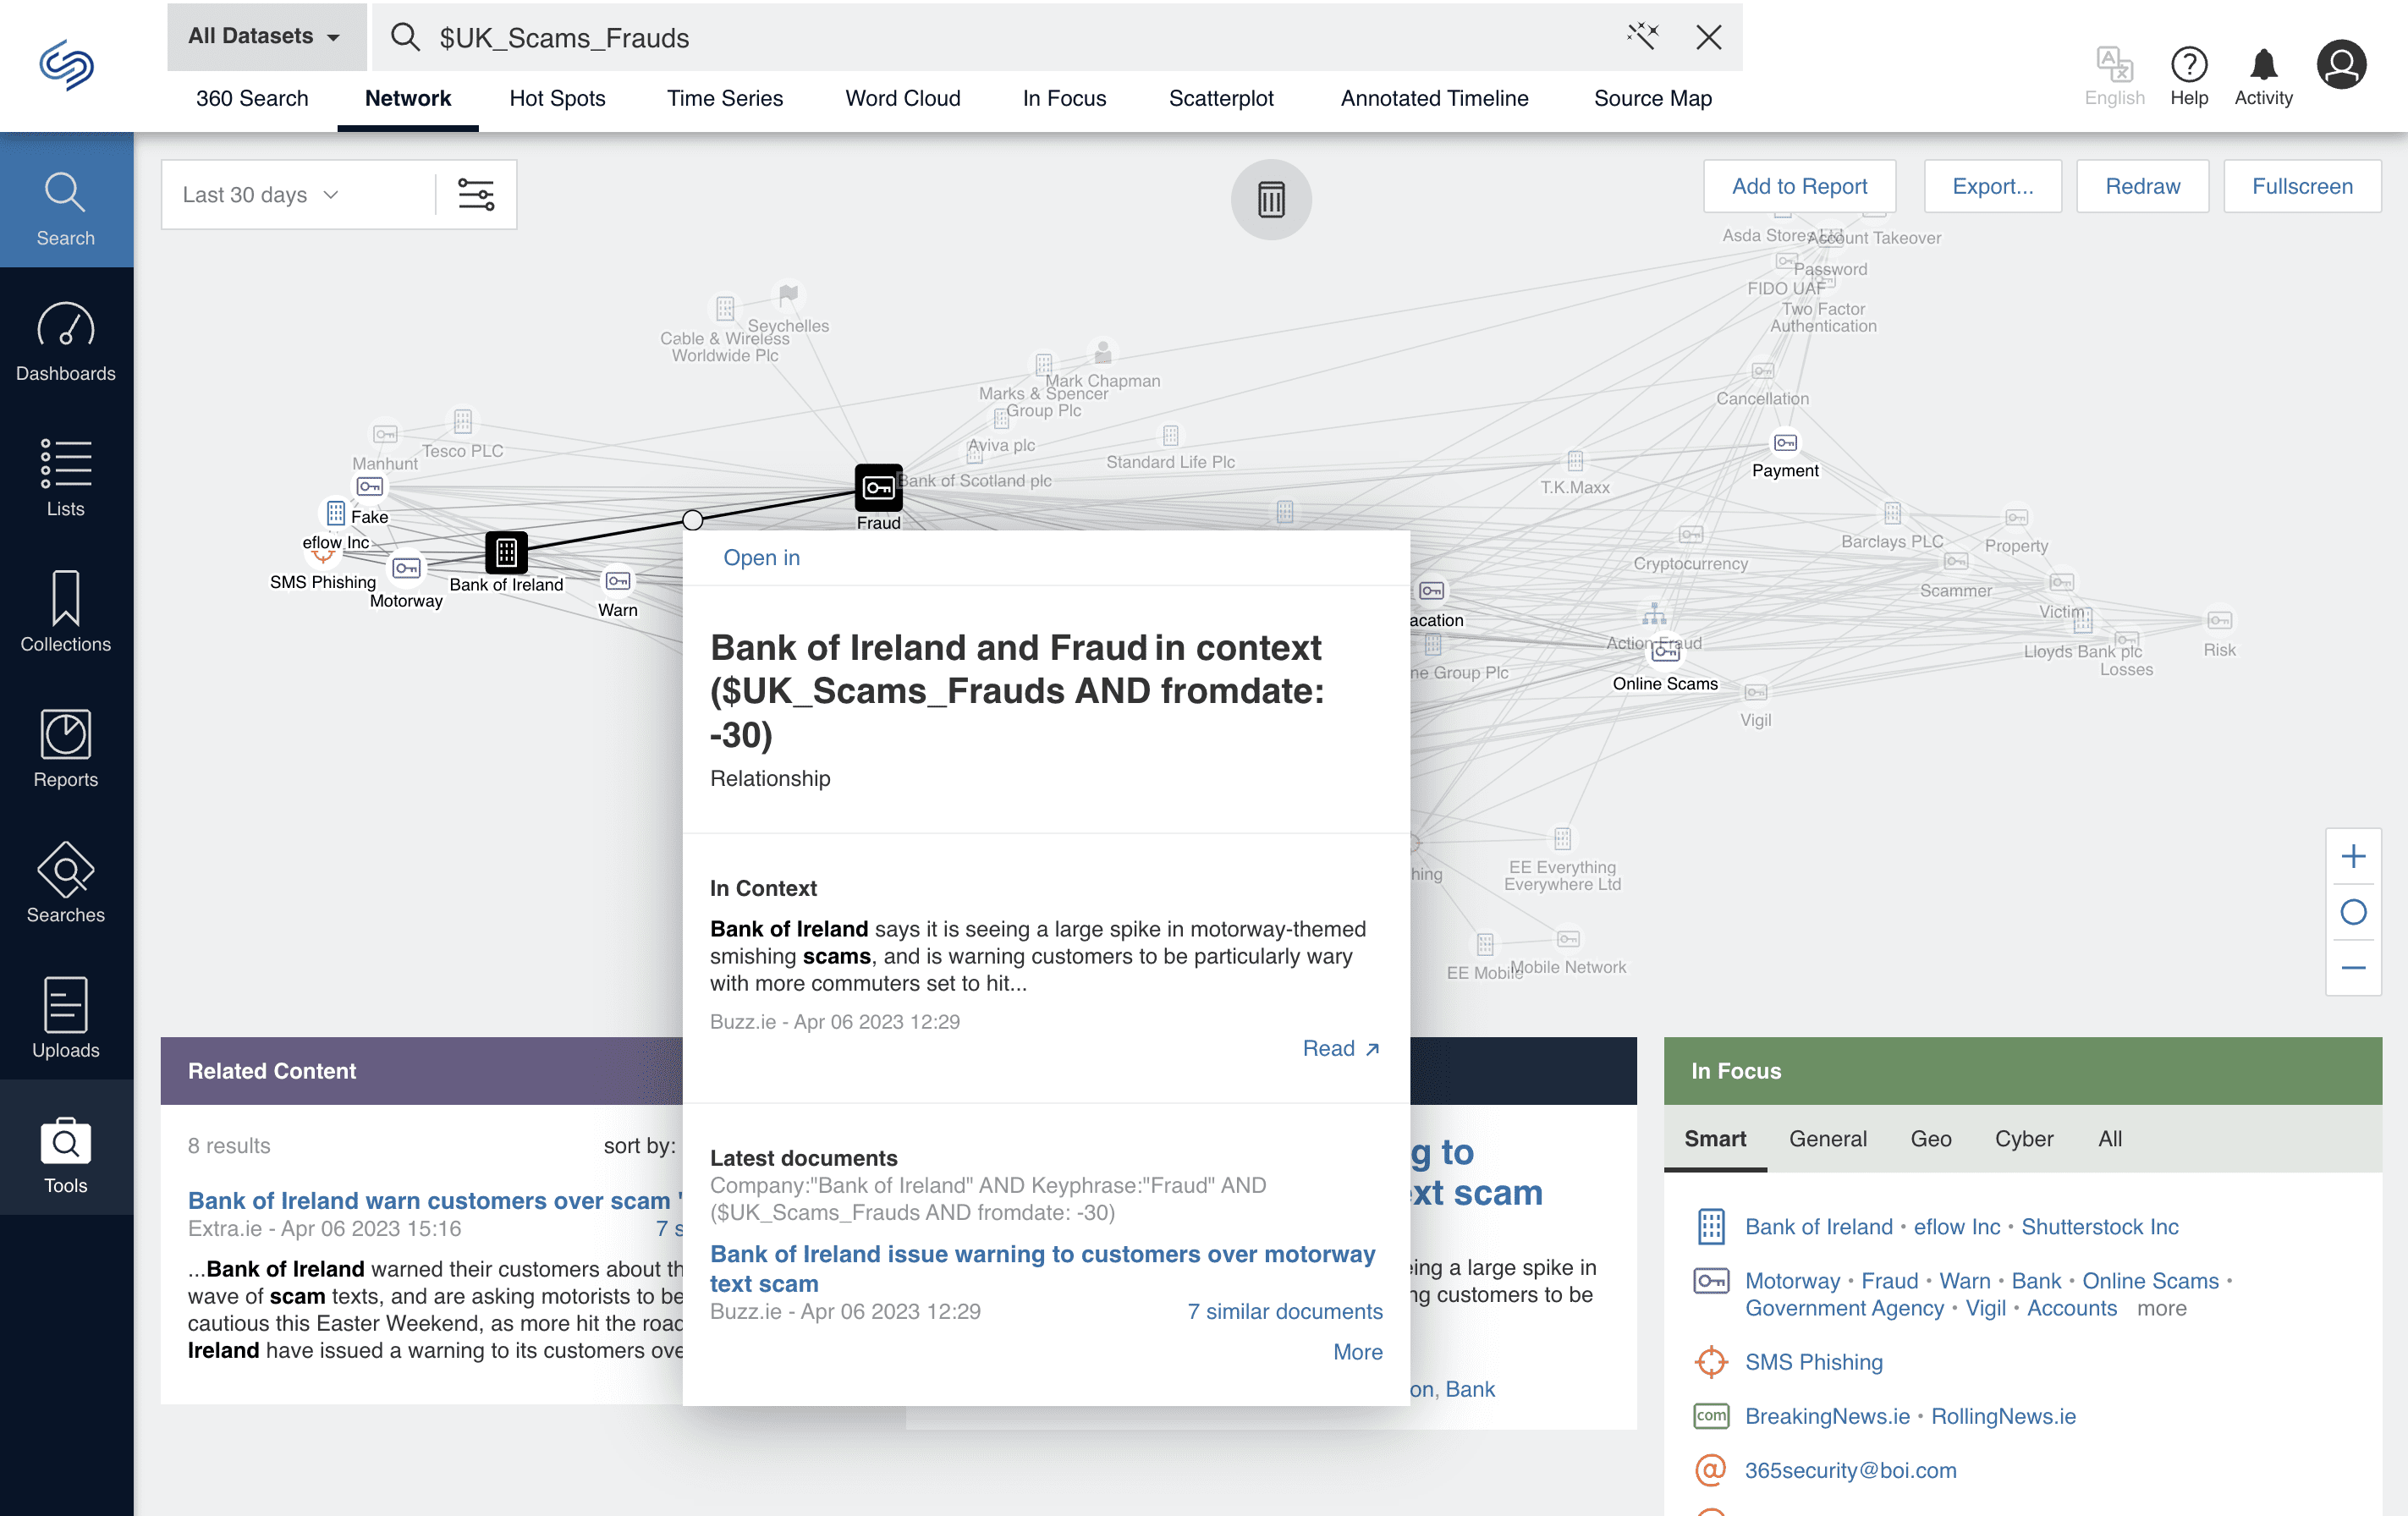2408x1516 pixels.
Task: Switch to Scatterplot tab
Action: pyautogui.click(x=1221, y=98)
